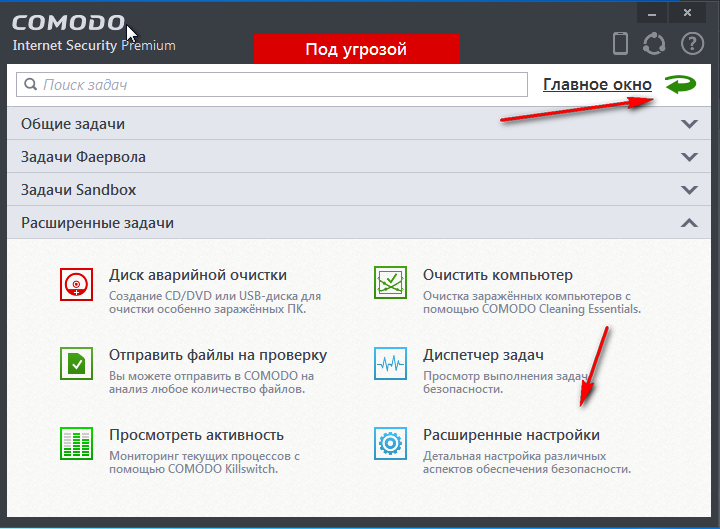720x529 pixels.
Task: Expand the Общие задачи section chevron
Action: (x=689, y=124)
